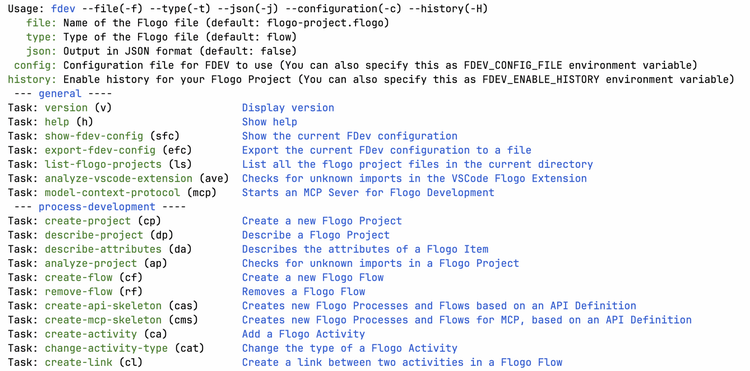Click the 'change-activity-type' task name

[106, 348]
